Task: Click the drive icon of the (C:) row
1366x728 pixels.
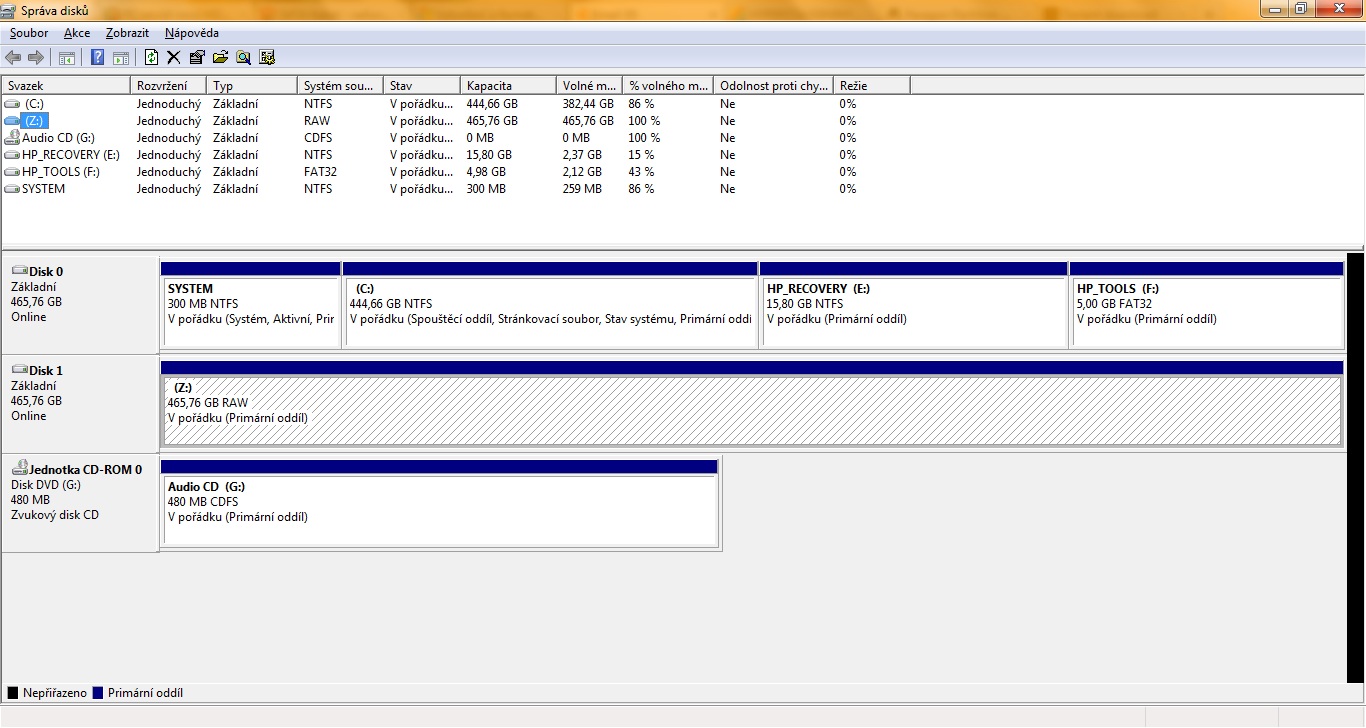Action: click(x=12, y=104)
